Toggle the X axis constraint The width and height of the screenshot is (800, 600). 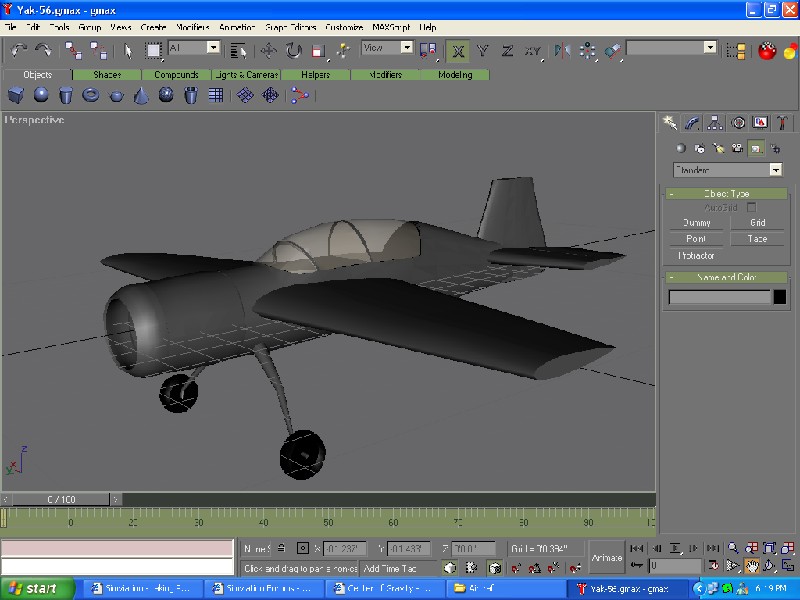(x=458, y=50)
